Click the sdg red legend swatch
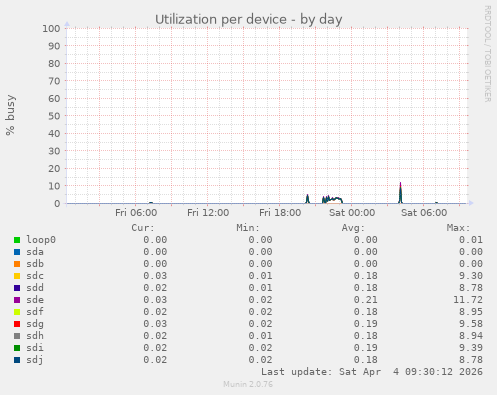 click(x=17, y=324)
